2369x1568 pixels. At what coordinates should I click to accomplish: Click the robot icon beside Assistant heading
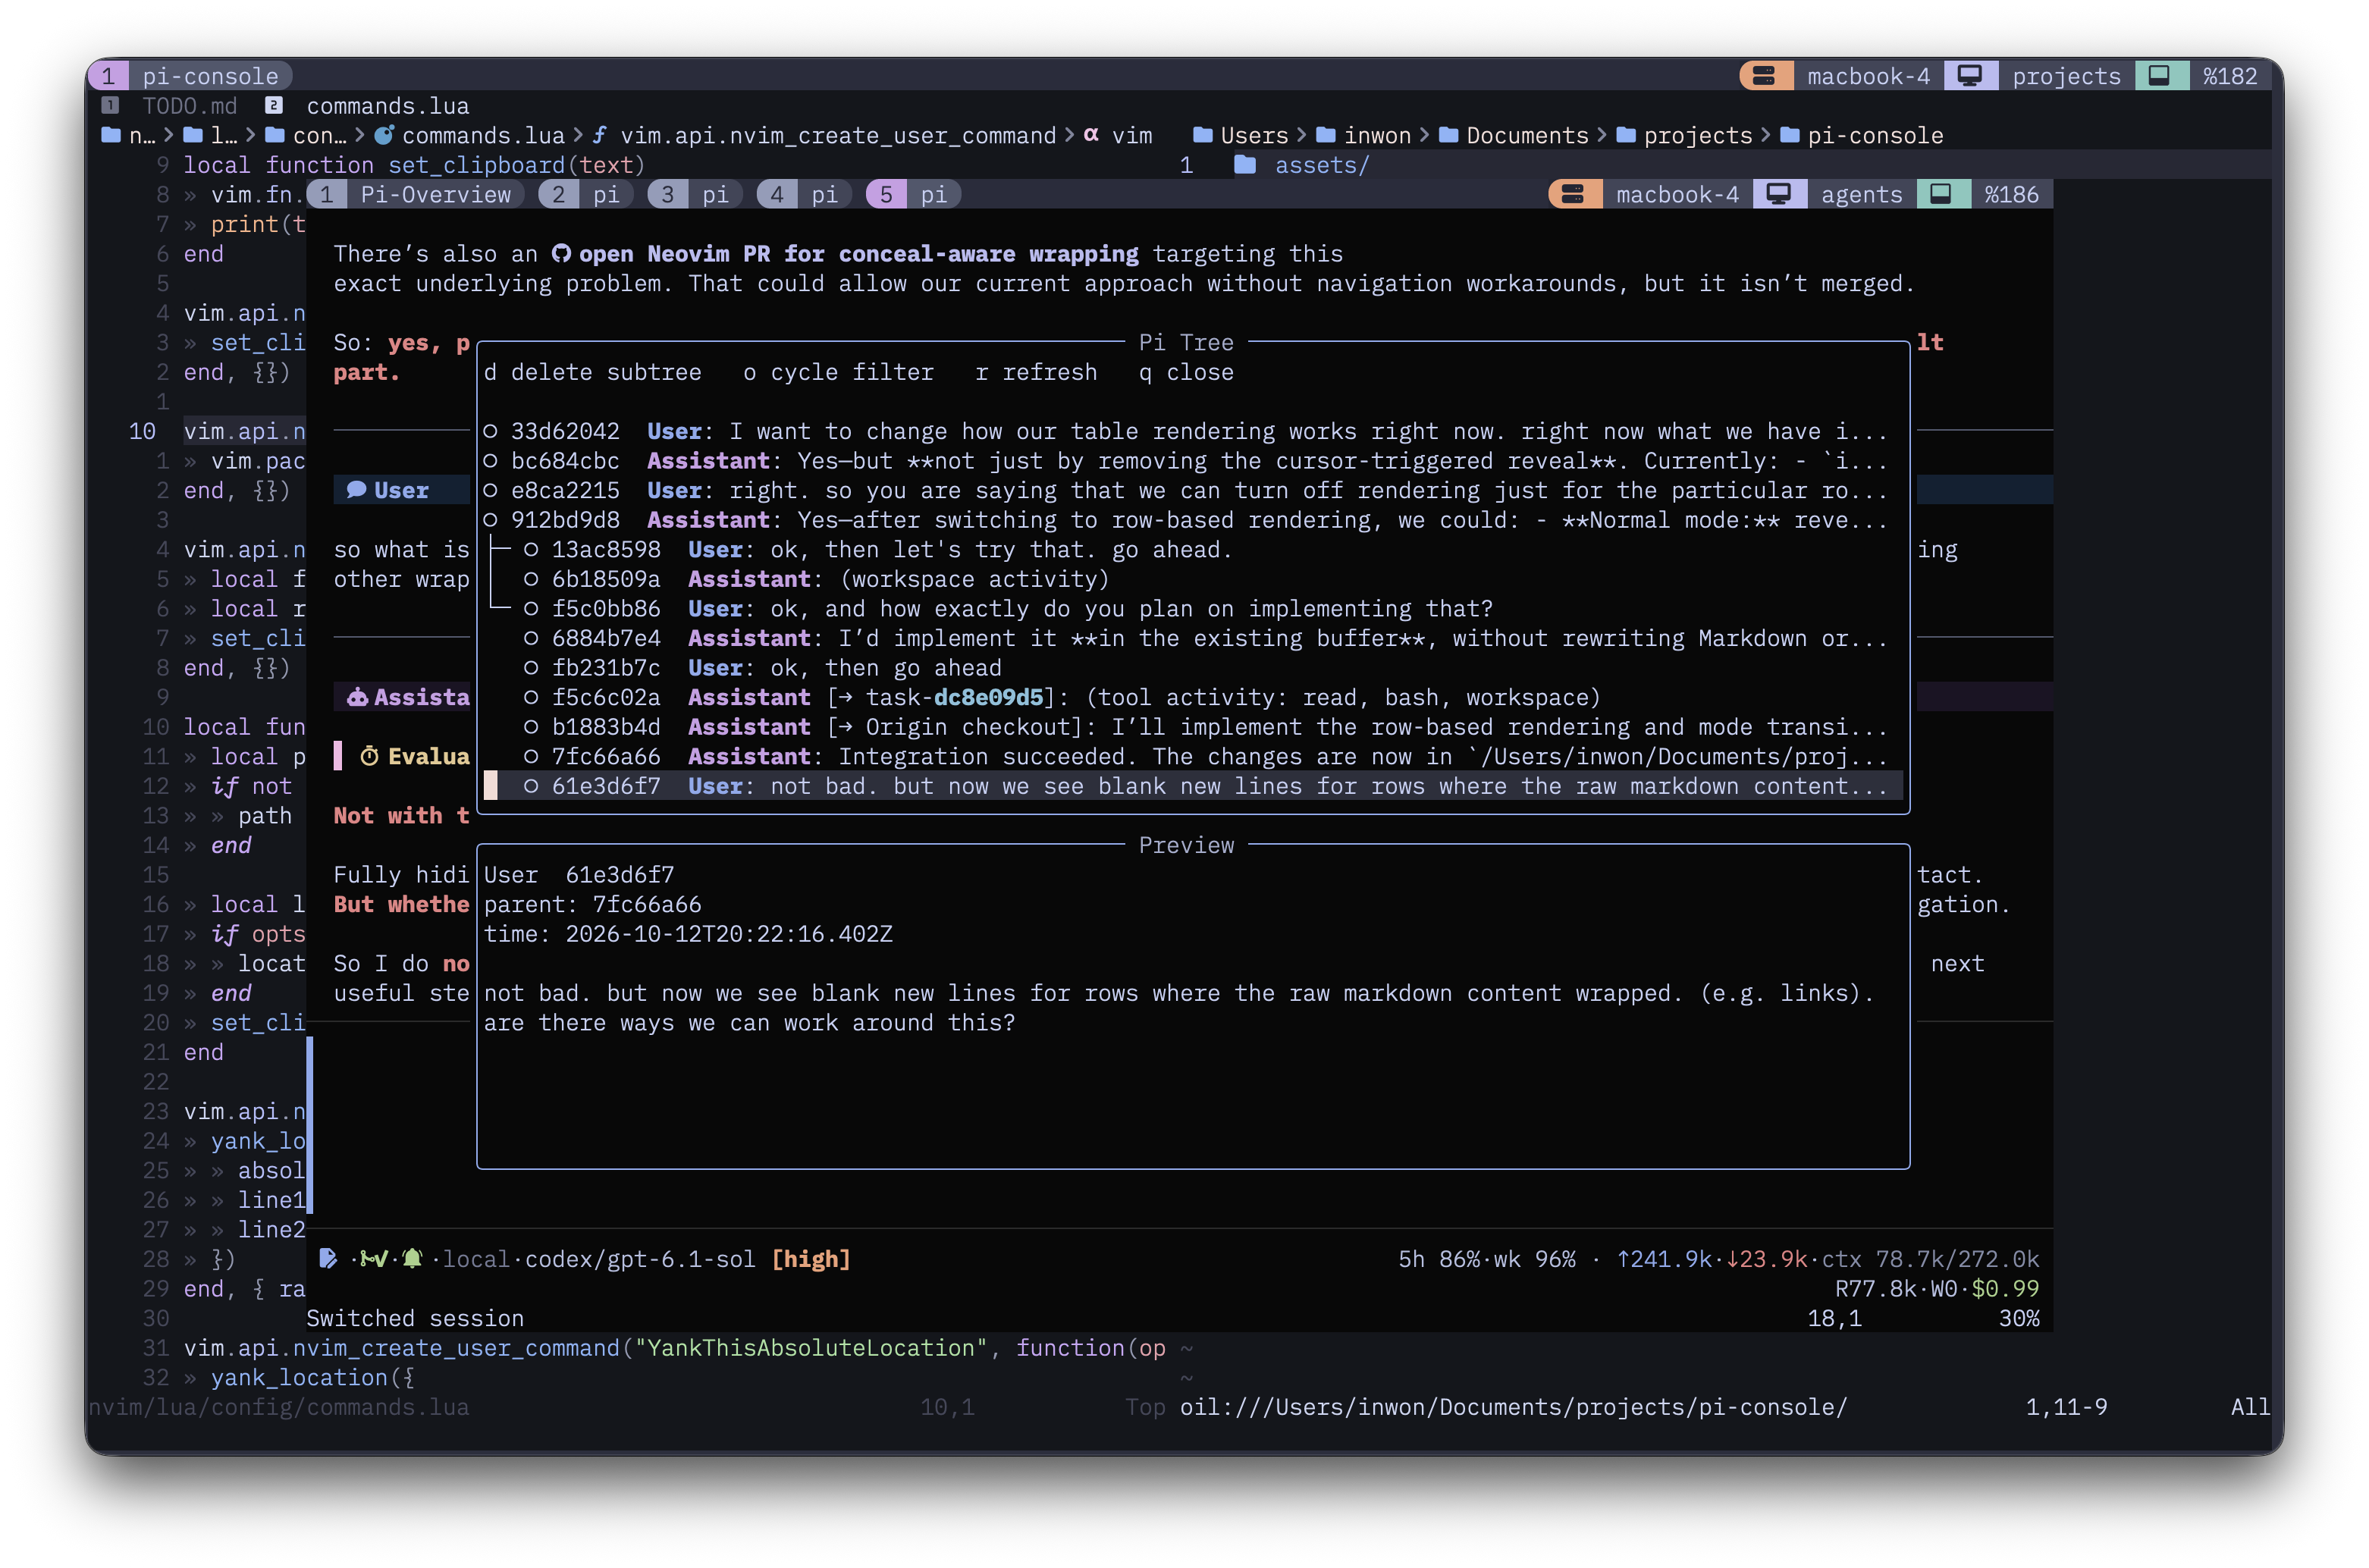[357, 697]
